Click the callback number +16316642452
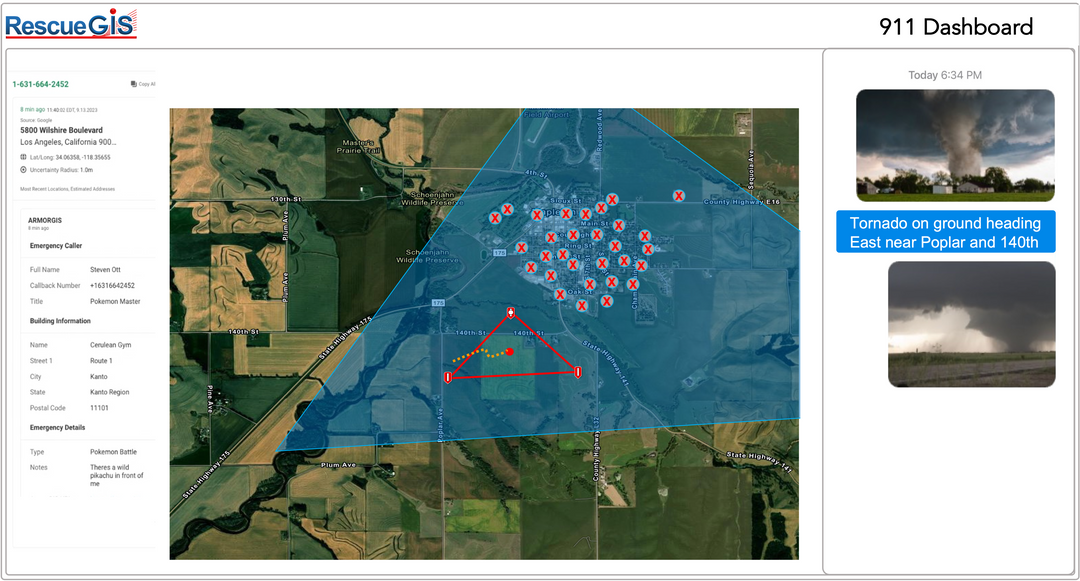The width and height of the screenshot is (1080, 581). click(x=112, y=285)
